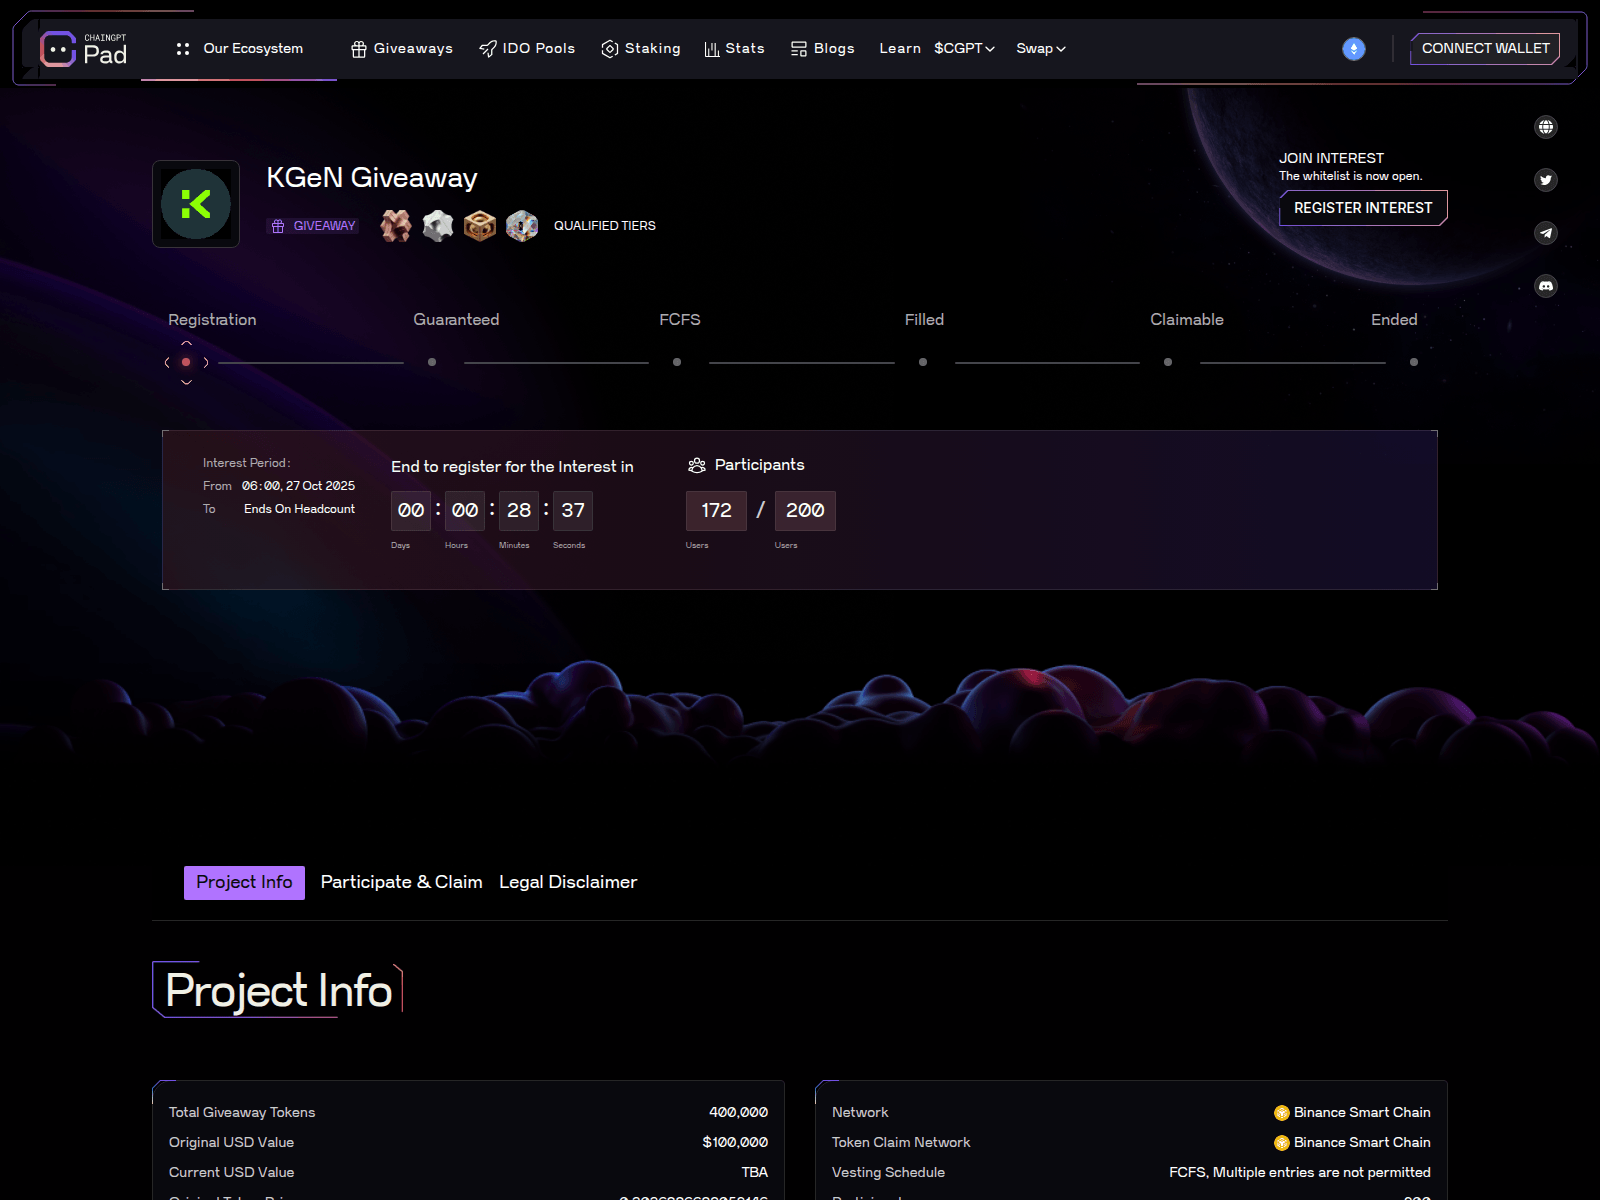Navigate to Staking

pyautogui.click(x=641, y=49)
